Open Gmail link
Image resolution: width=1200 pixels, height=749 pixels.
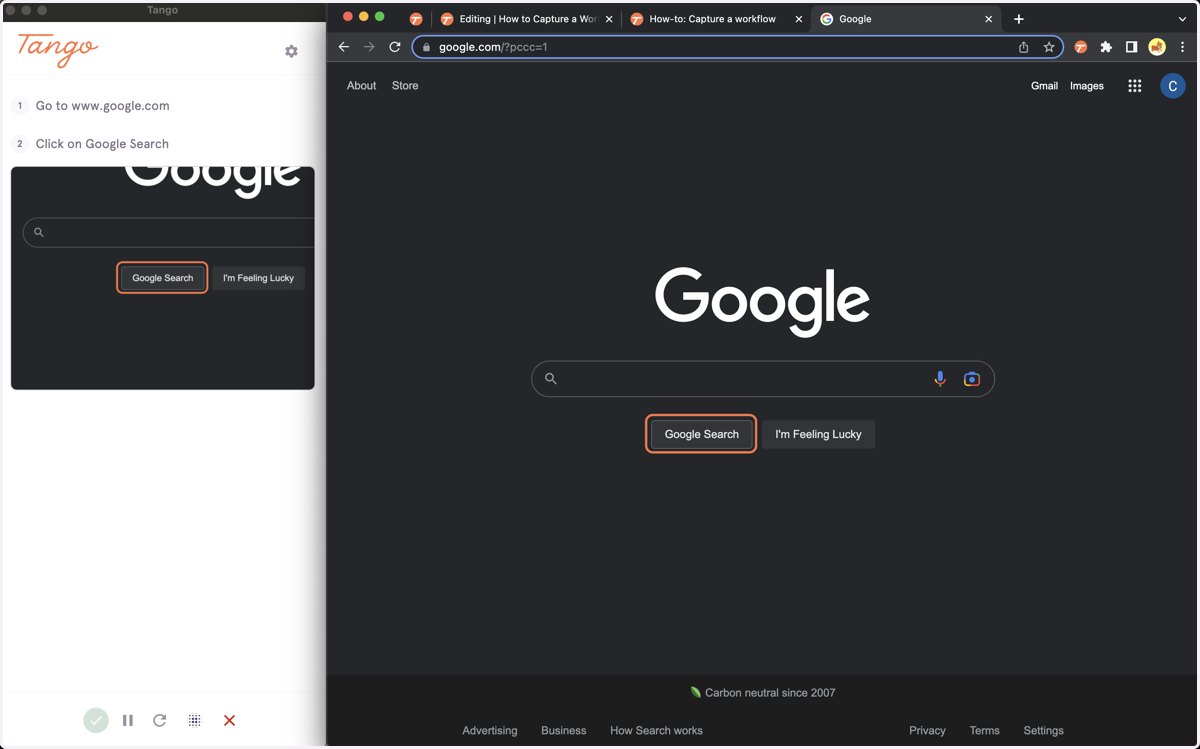coord(1044,86)
